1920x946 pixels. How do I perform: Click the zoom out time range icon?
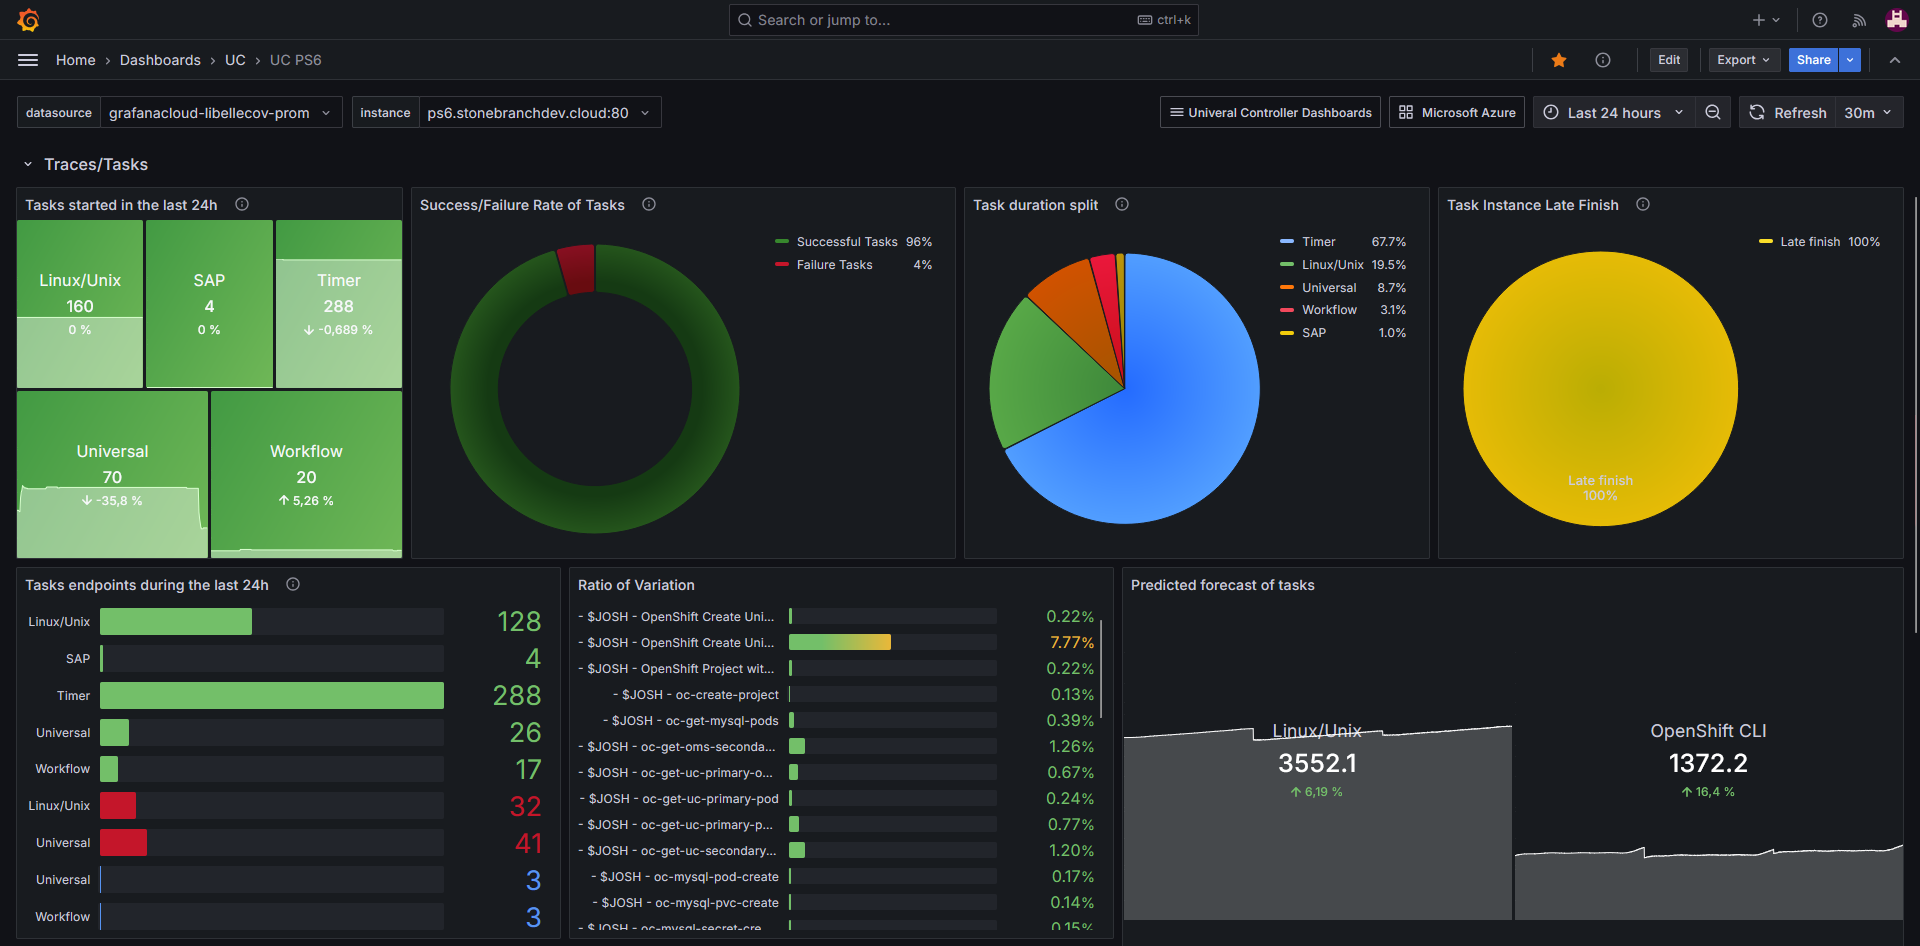[1713, 113]
